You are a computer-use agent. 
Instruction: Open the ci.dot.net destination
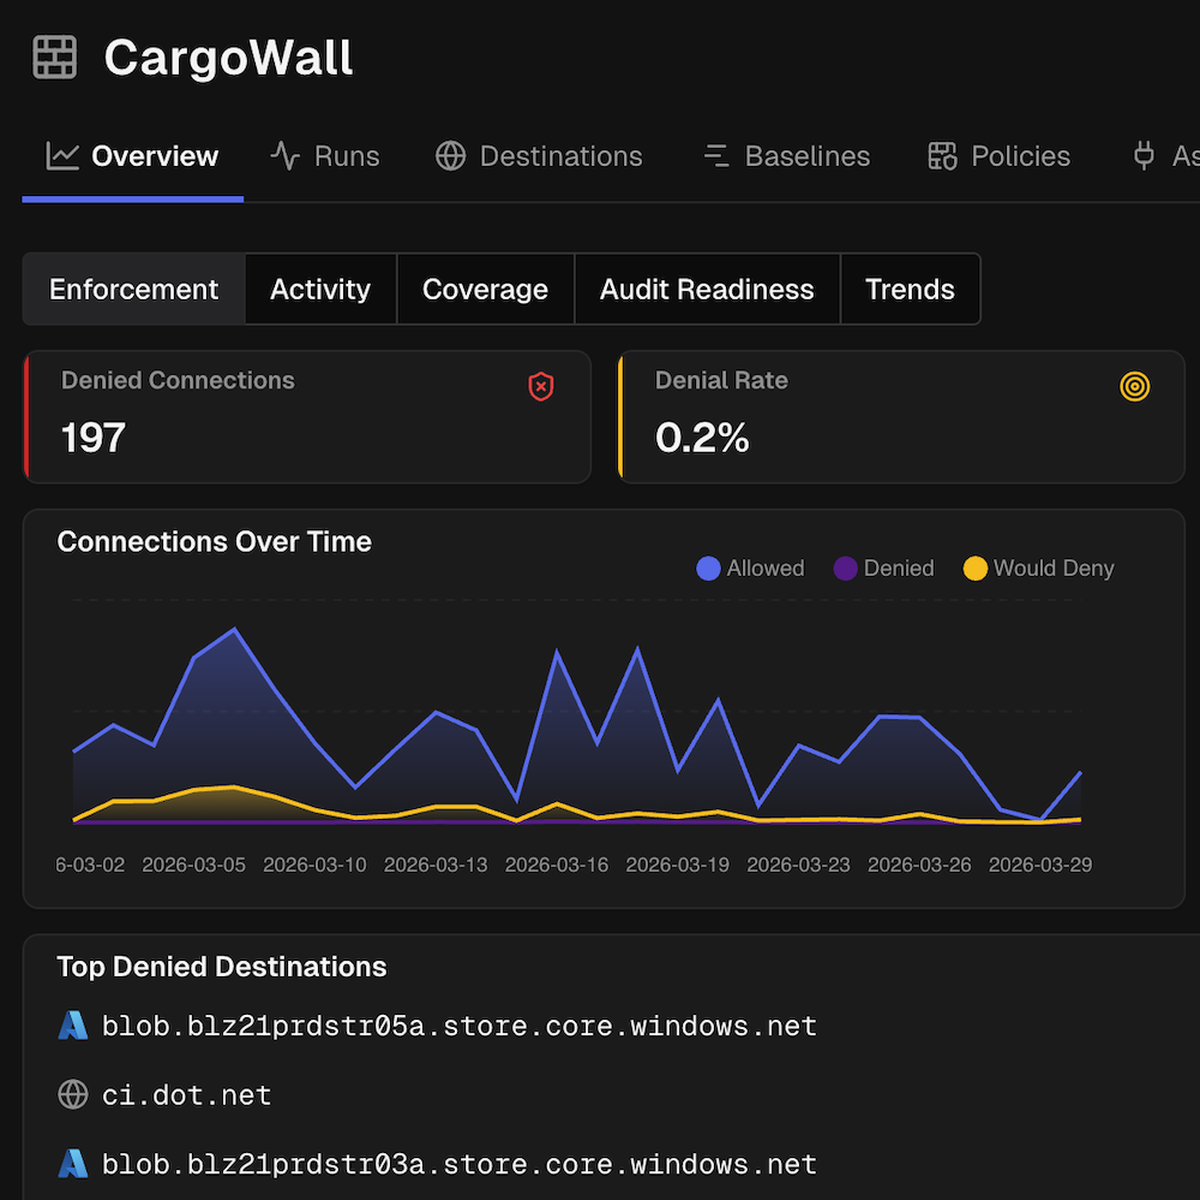pos(187,1095)
